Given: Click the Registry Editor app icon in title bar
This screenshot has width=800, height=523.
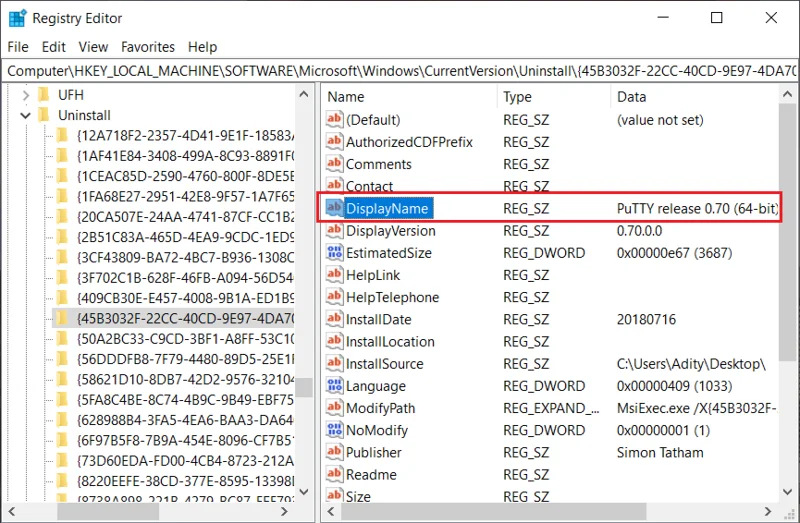Looking at the screenshot, I should click(x=17, y=18).
